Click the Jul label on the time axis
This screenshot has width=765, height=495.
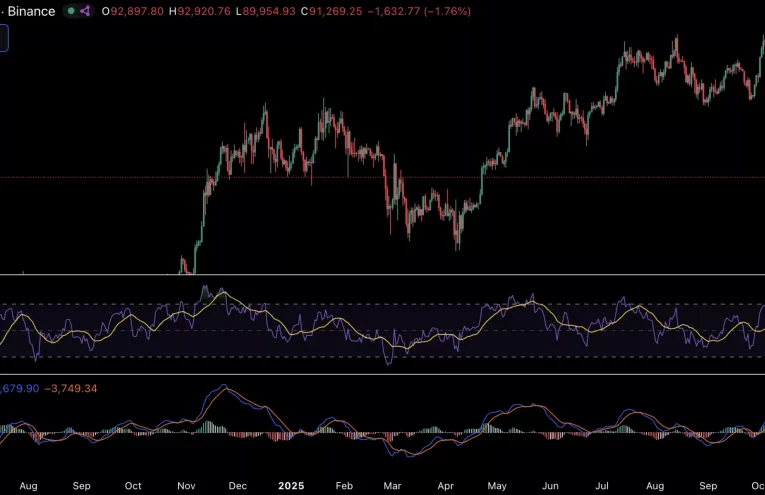click(602, 485)
